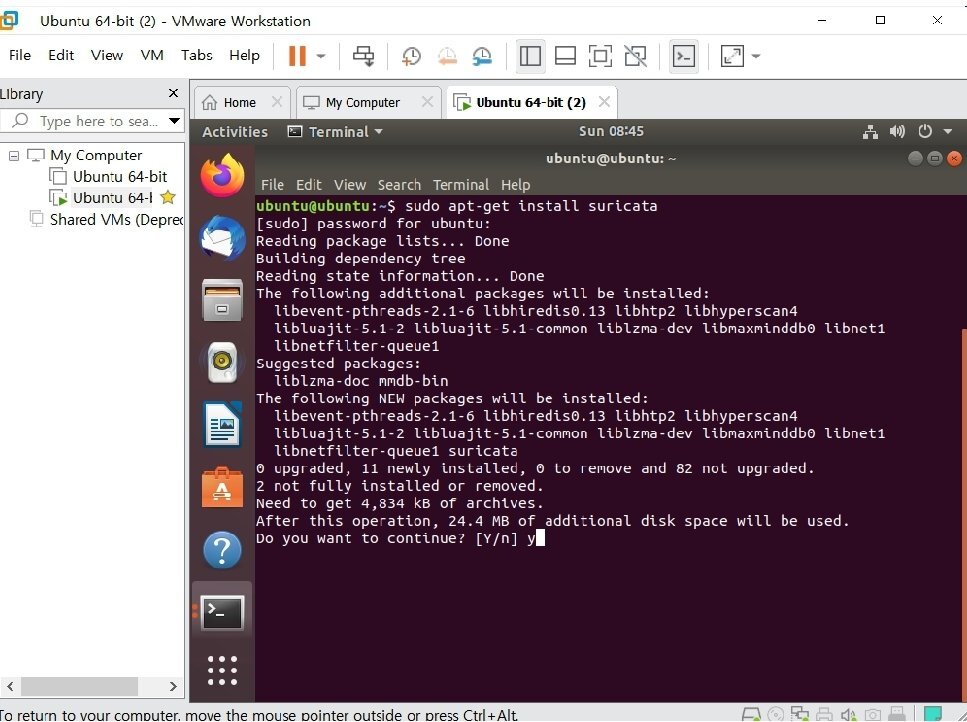The height and width of the screenshot is (722, 967).
Task: Revert the VM to its previous snapshot
Action: click(447, 56)
